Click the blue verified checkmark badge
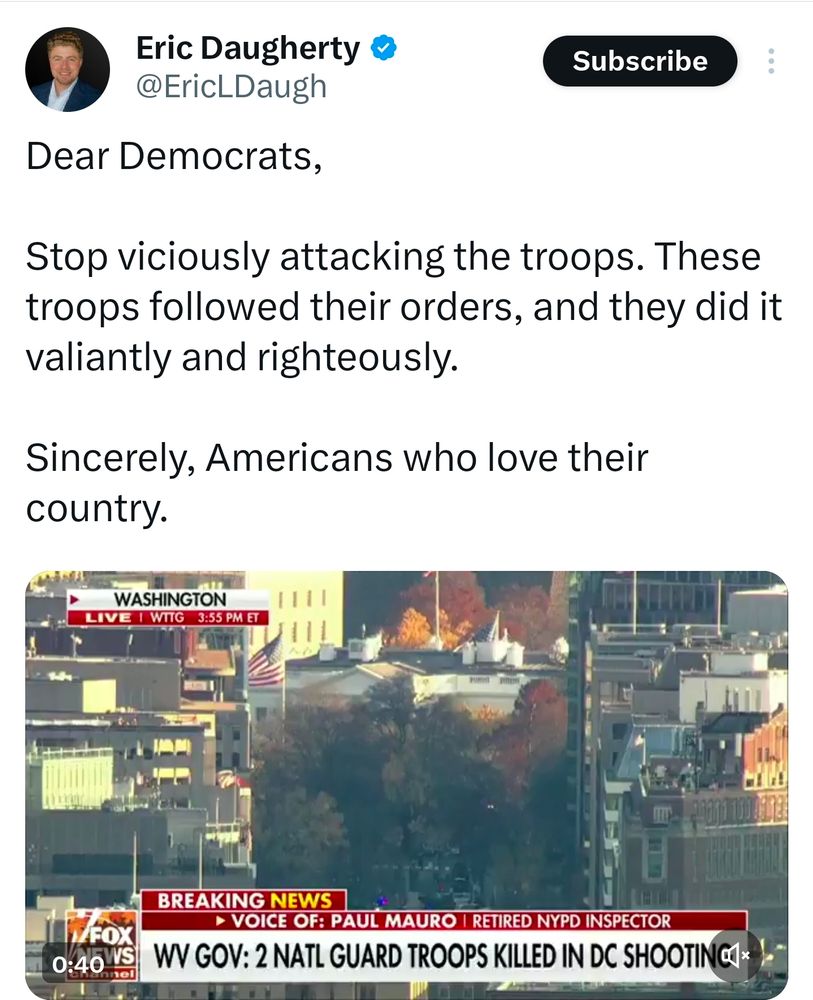 [x=384, y=48]
